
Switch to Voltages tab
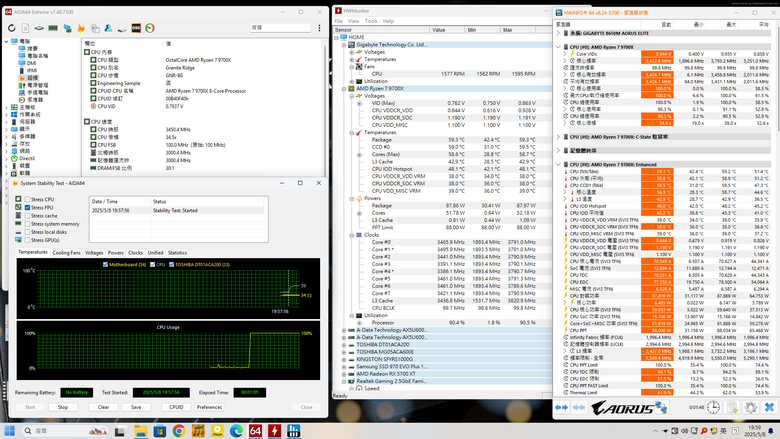click(94, 253)
